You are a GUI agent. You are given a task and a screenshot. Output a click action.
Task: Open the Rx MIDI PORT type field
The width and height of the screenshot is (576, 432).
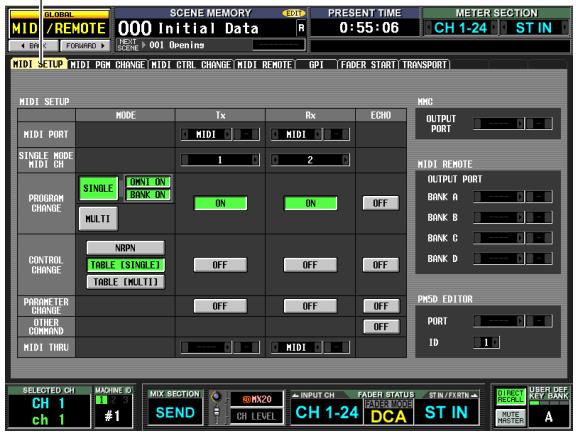296,134
